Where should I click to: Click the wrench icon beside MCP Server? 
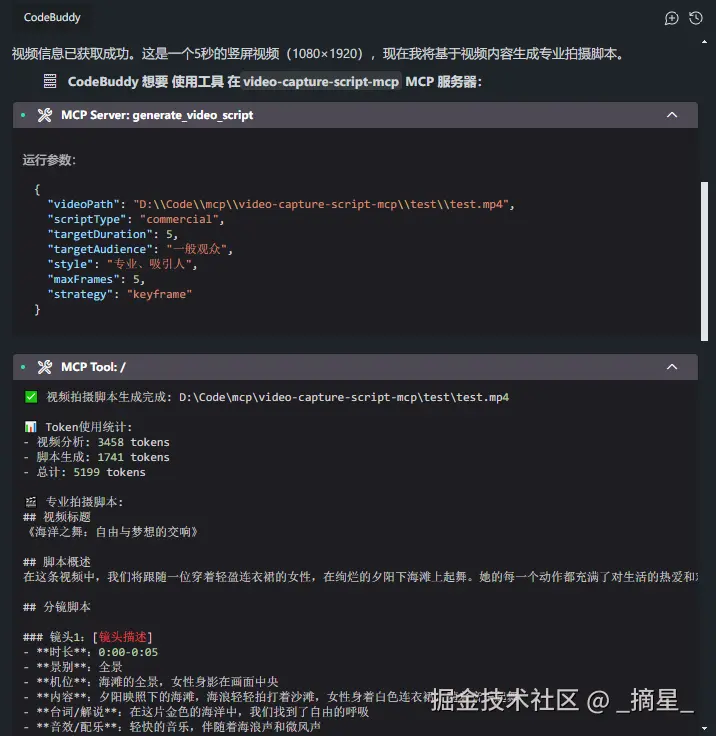(45, 115)
